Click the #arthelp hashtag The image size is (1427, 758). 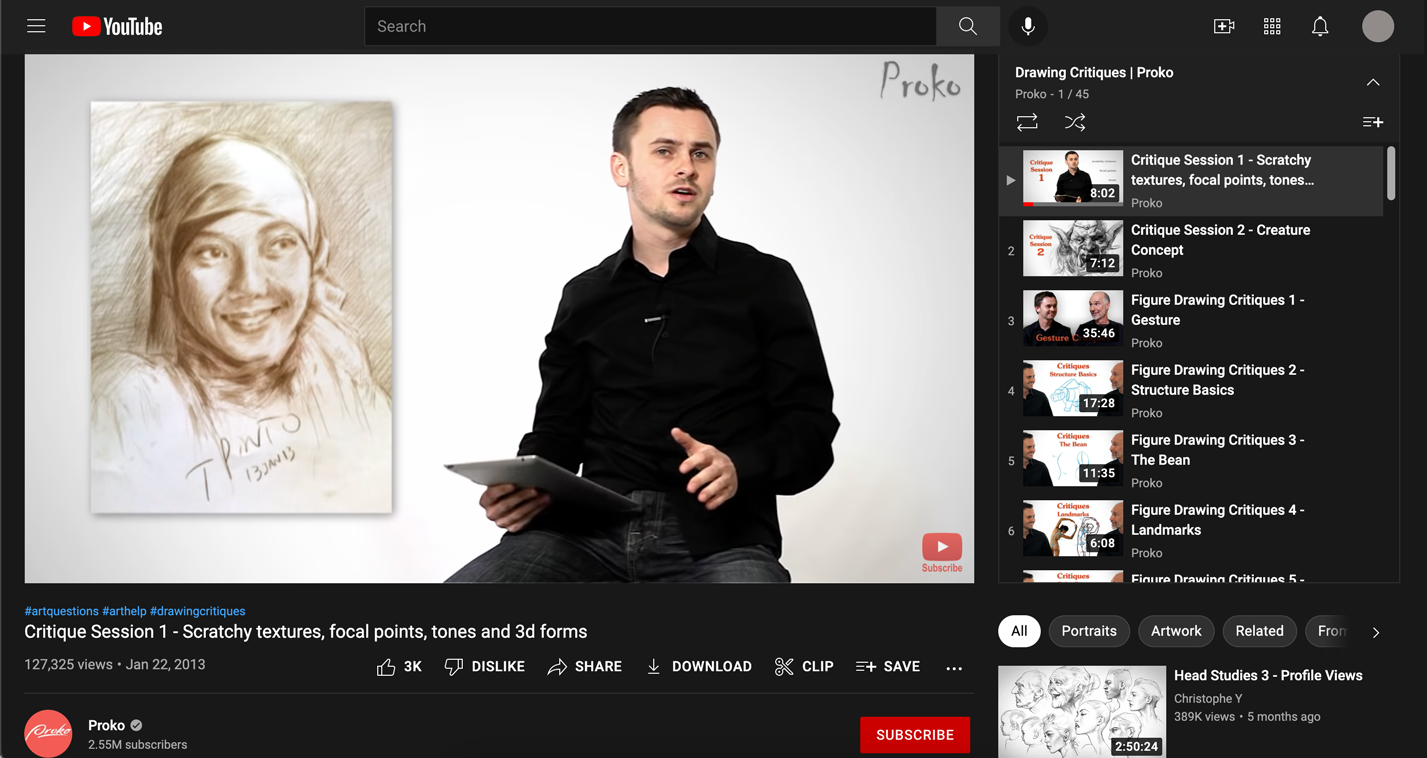[124, 611]
